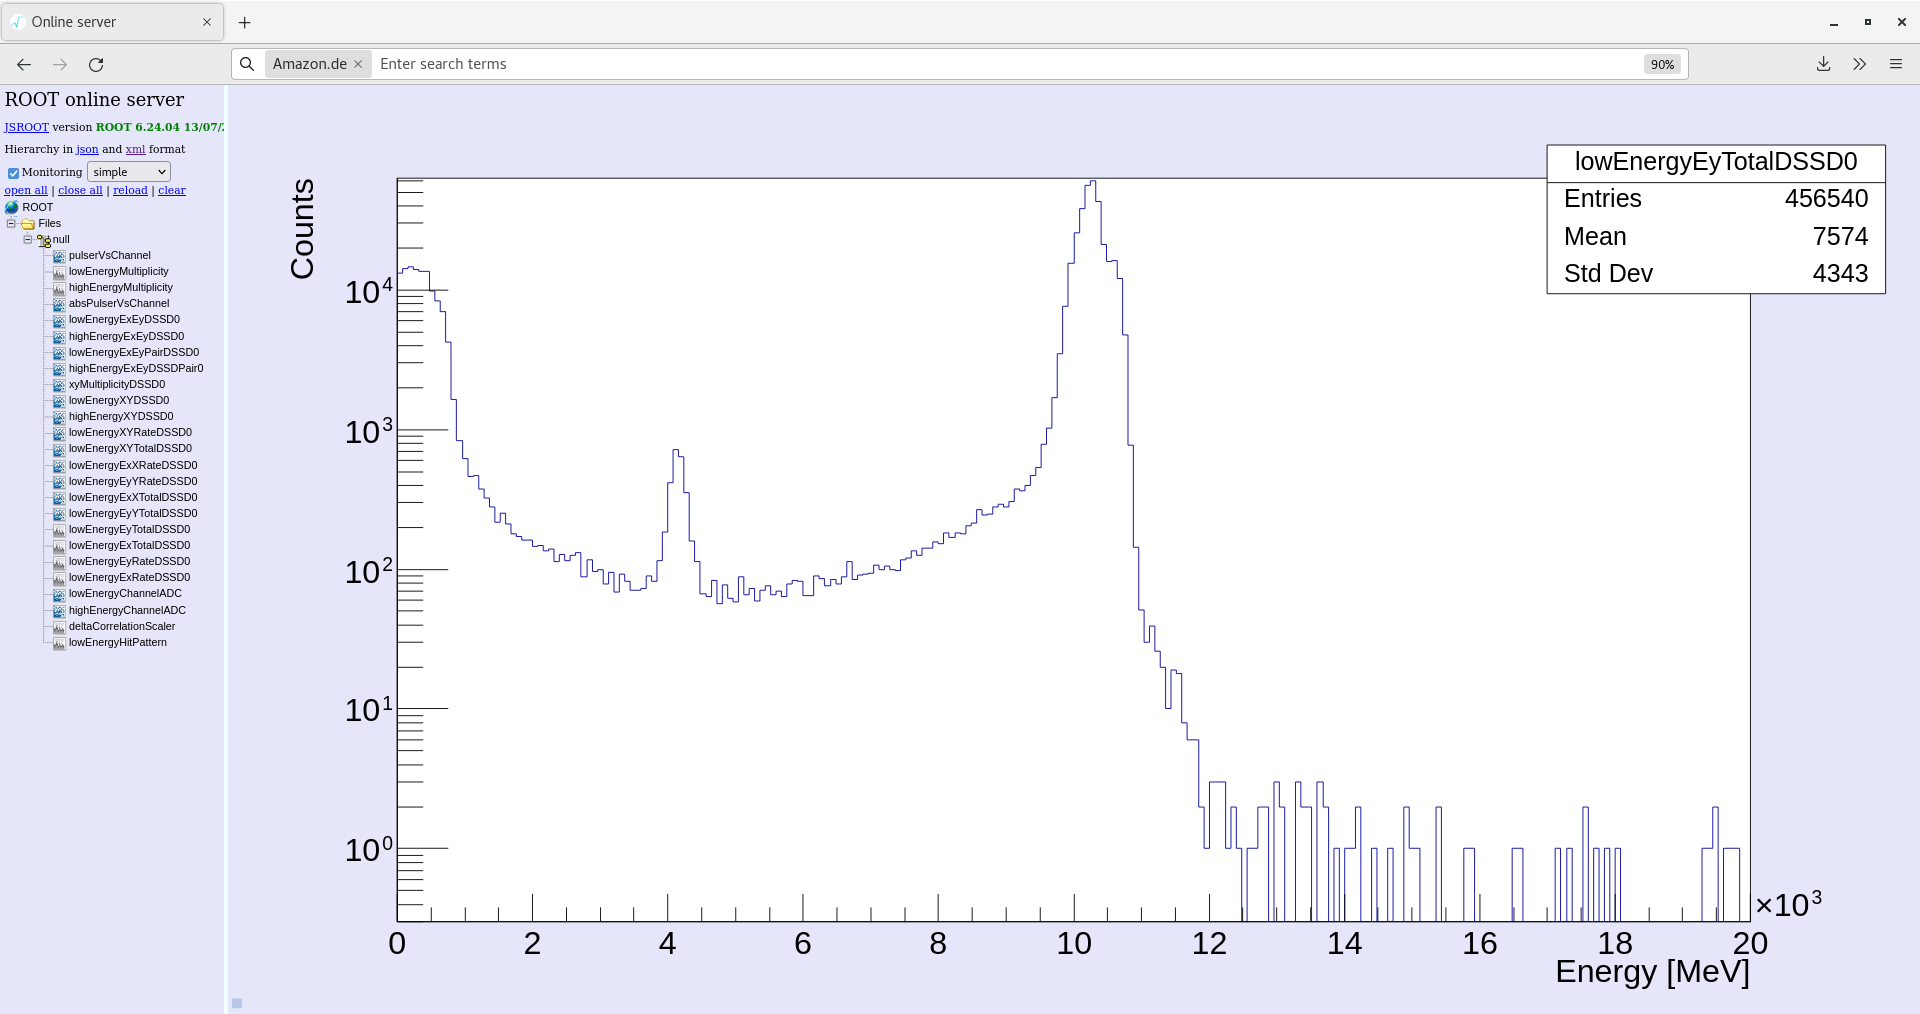Click the icon beside lowEnergyExXRateDSSD0
Image resolution: width=1920 pixels, height=1014 pixels.
[59, 466]
